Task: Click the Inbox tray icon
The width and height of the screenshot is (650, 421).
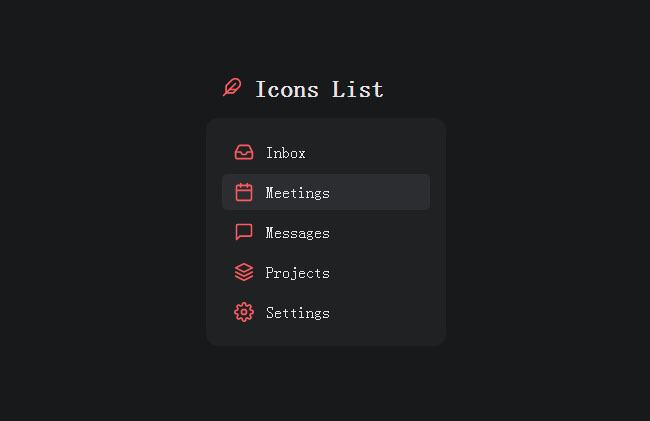Action: click(244, 153)
